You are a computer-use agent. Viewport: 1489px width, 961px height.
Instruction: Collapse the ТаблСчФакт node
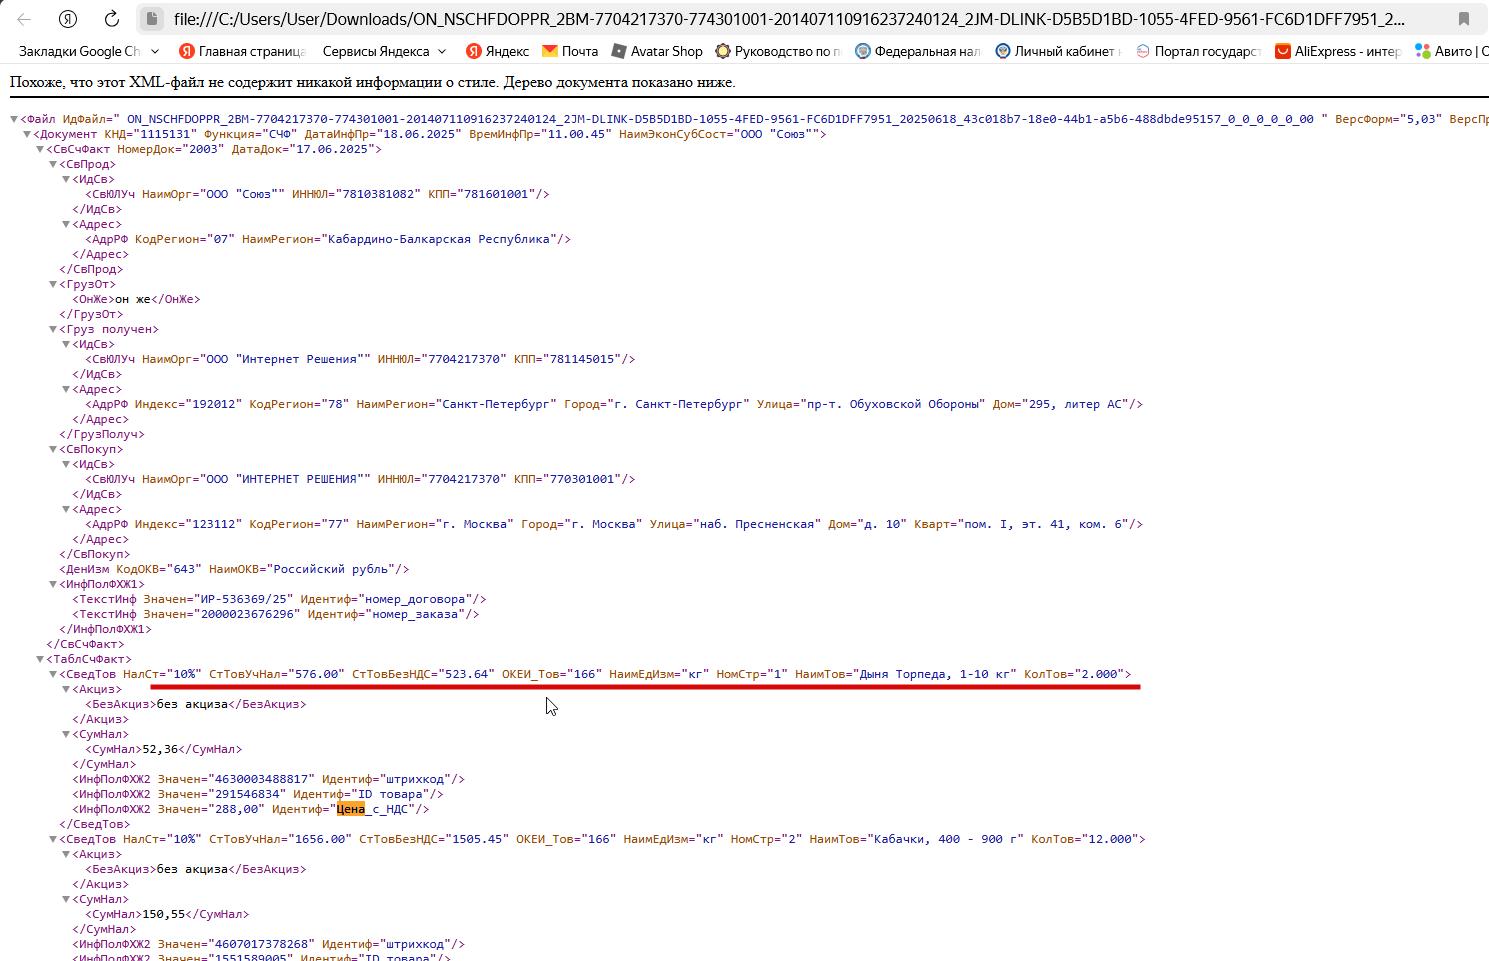coord(40,659)
